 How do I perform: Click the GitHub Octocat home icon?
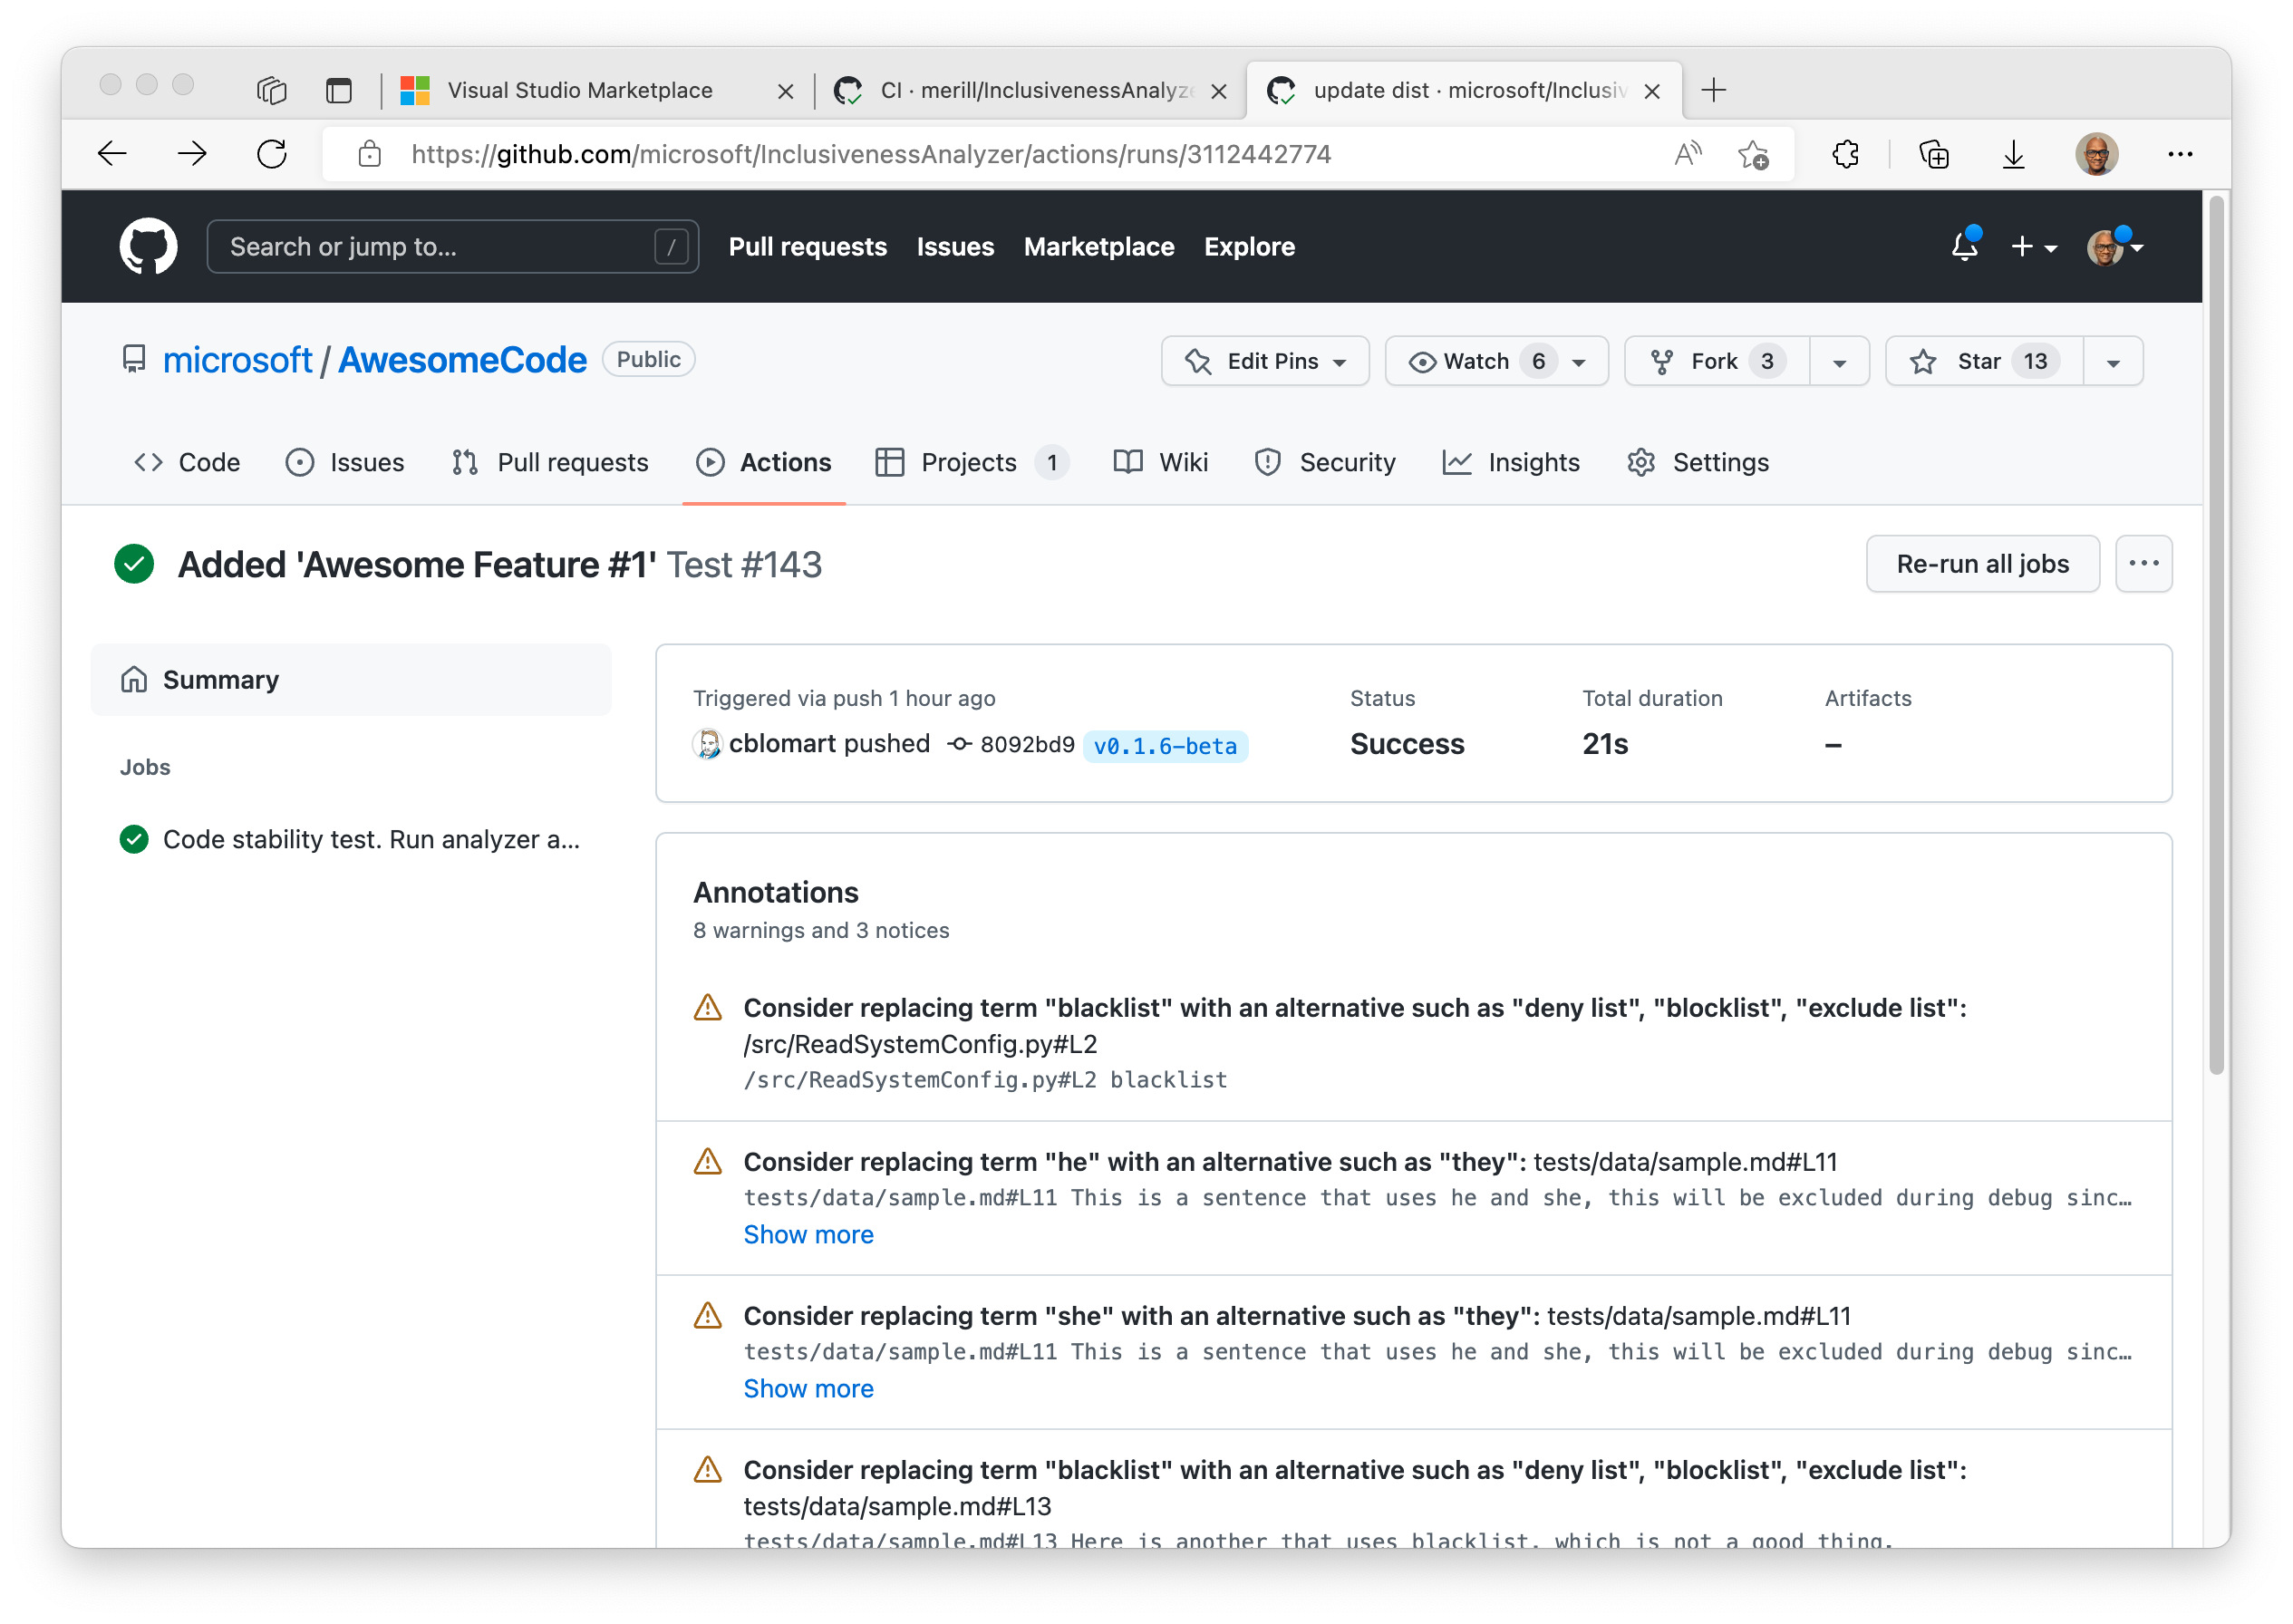coord(153,246)
